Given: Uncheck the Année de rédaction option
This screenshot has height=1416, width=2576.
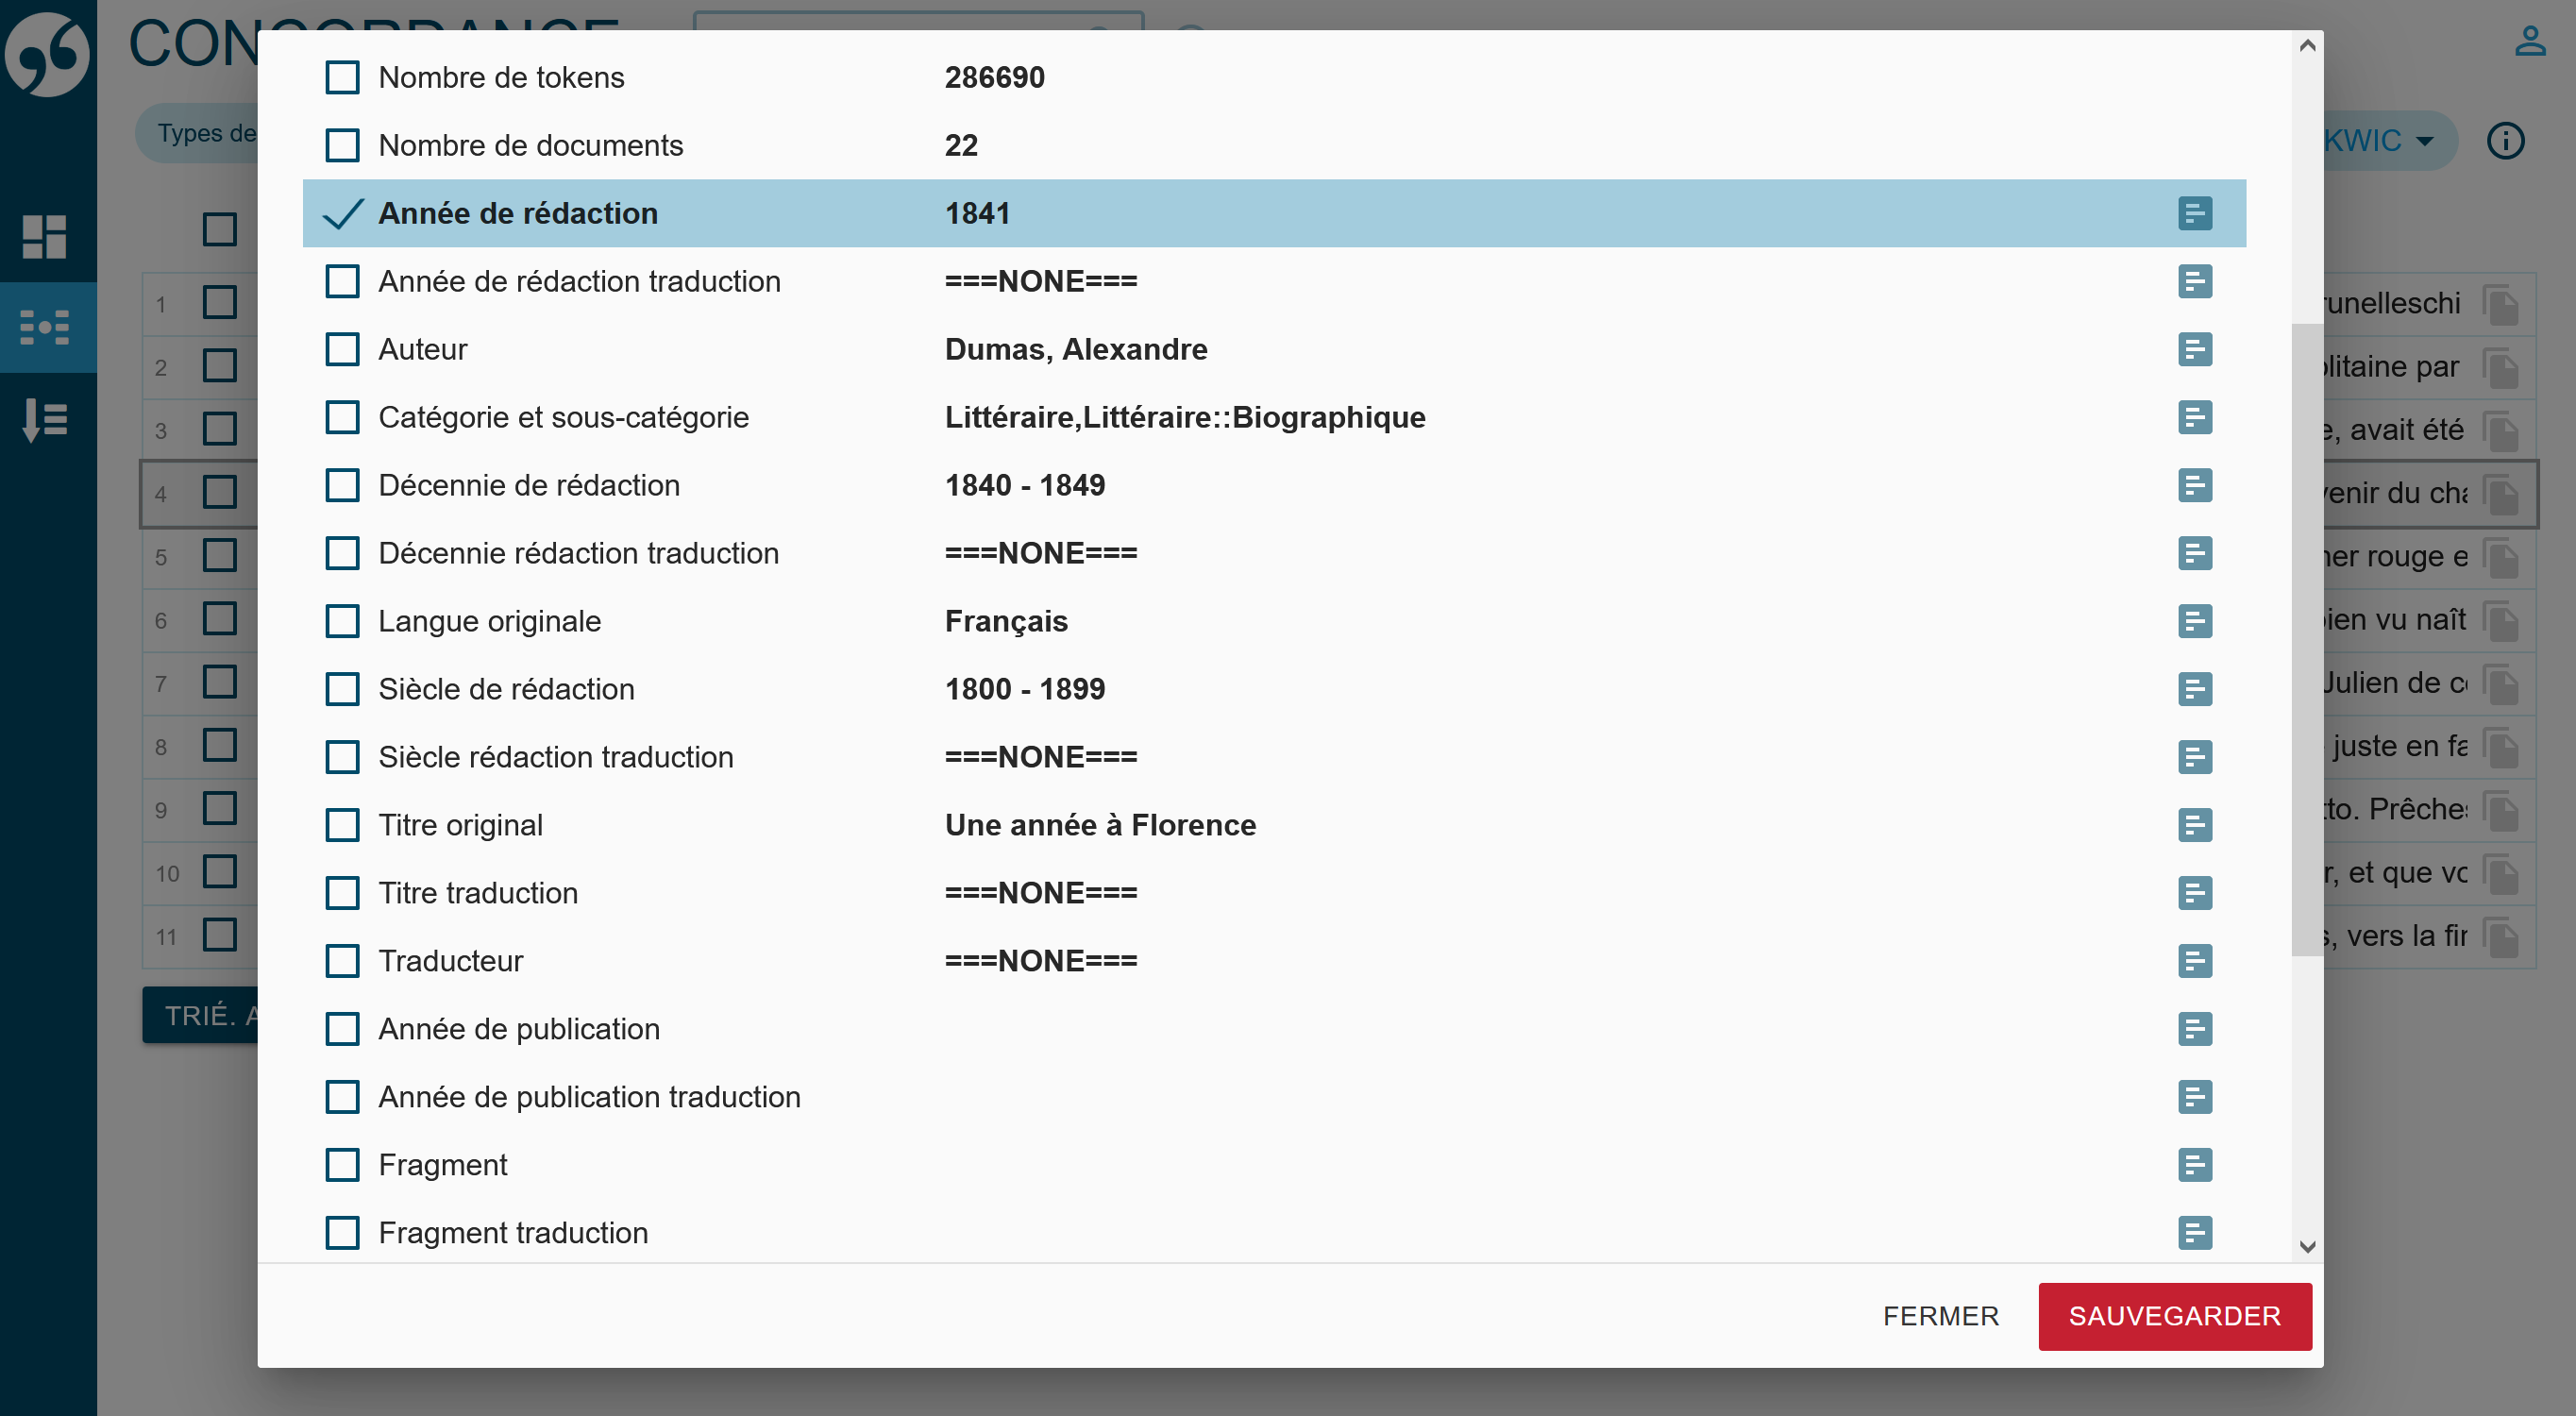Looking at the screenshot, I should click(x=342, y=213).
